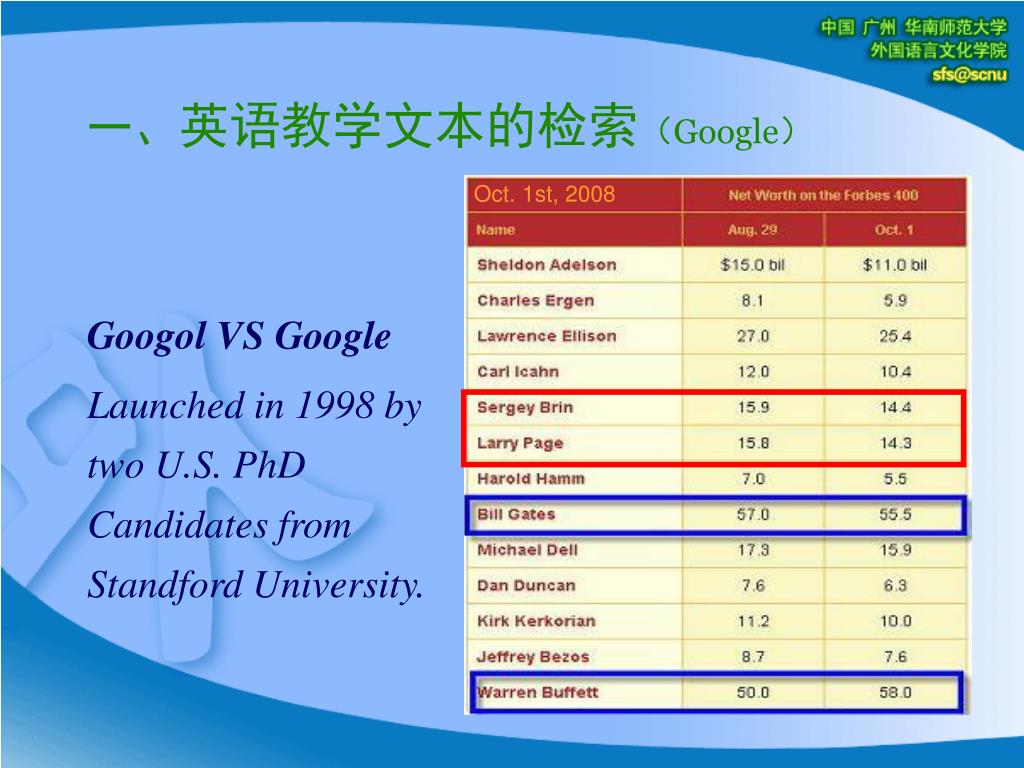Click the 'Aug. 29' column header
The image size is (1024, 768).
coord(752,230)
